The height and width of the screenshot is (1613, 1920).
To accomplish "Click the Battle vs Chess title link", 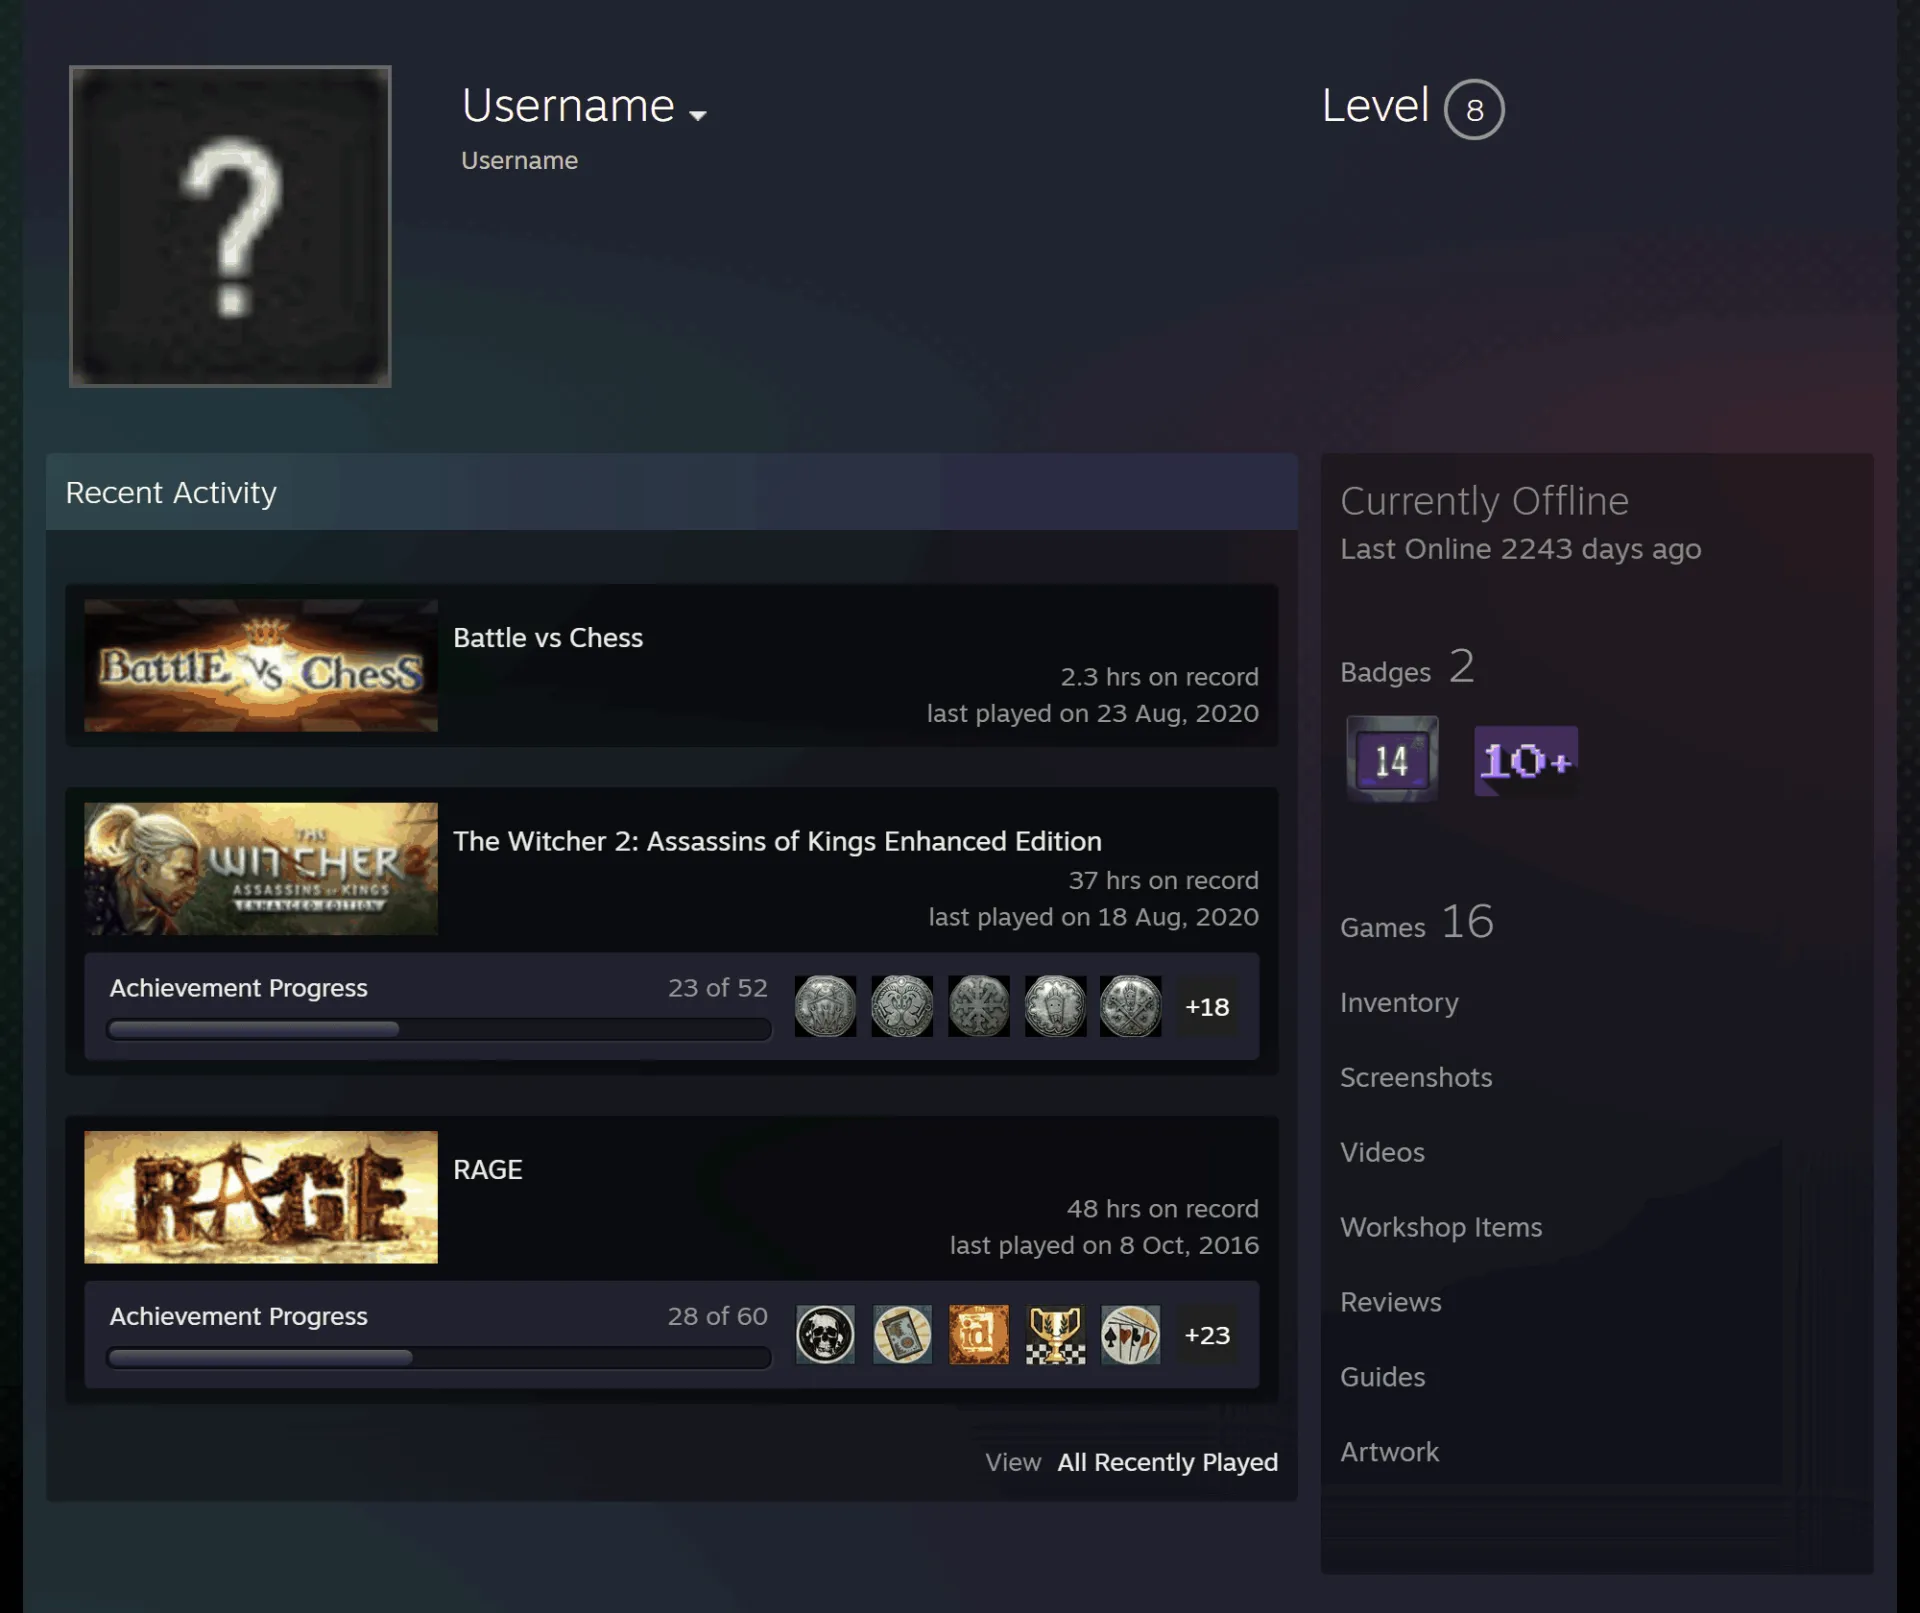I will click(x=548, y=638).
